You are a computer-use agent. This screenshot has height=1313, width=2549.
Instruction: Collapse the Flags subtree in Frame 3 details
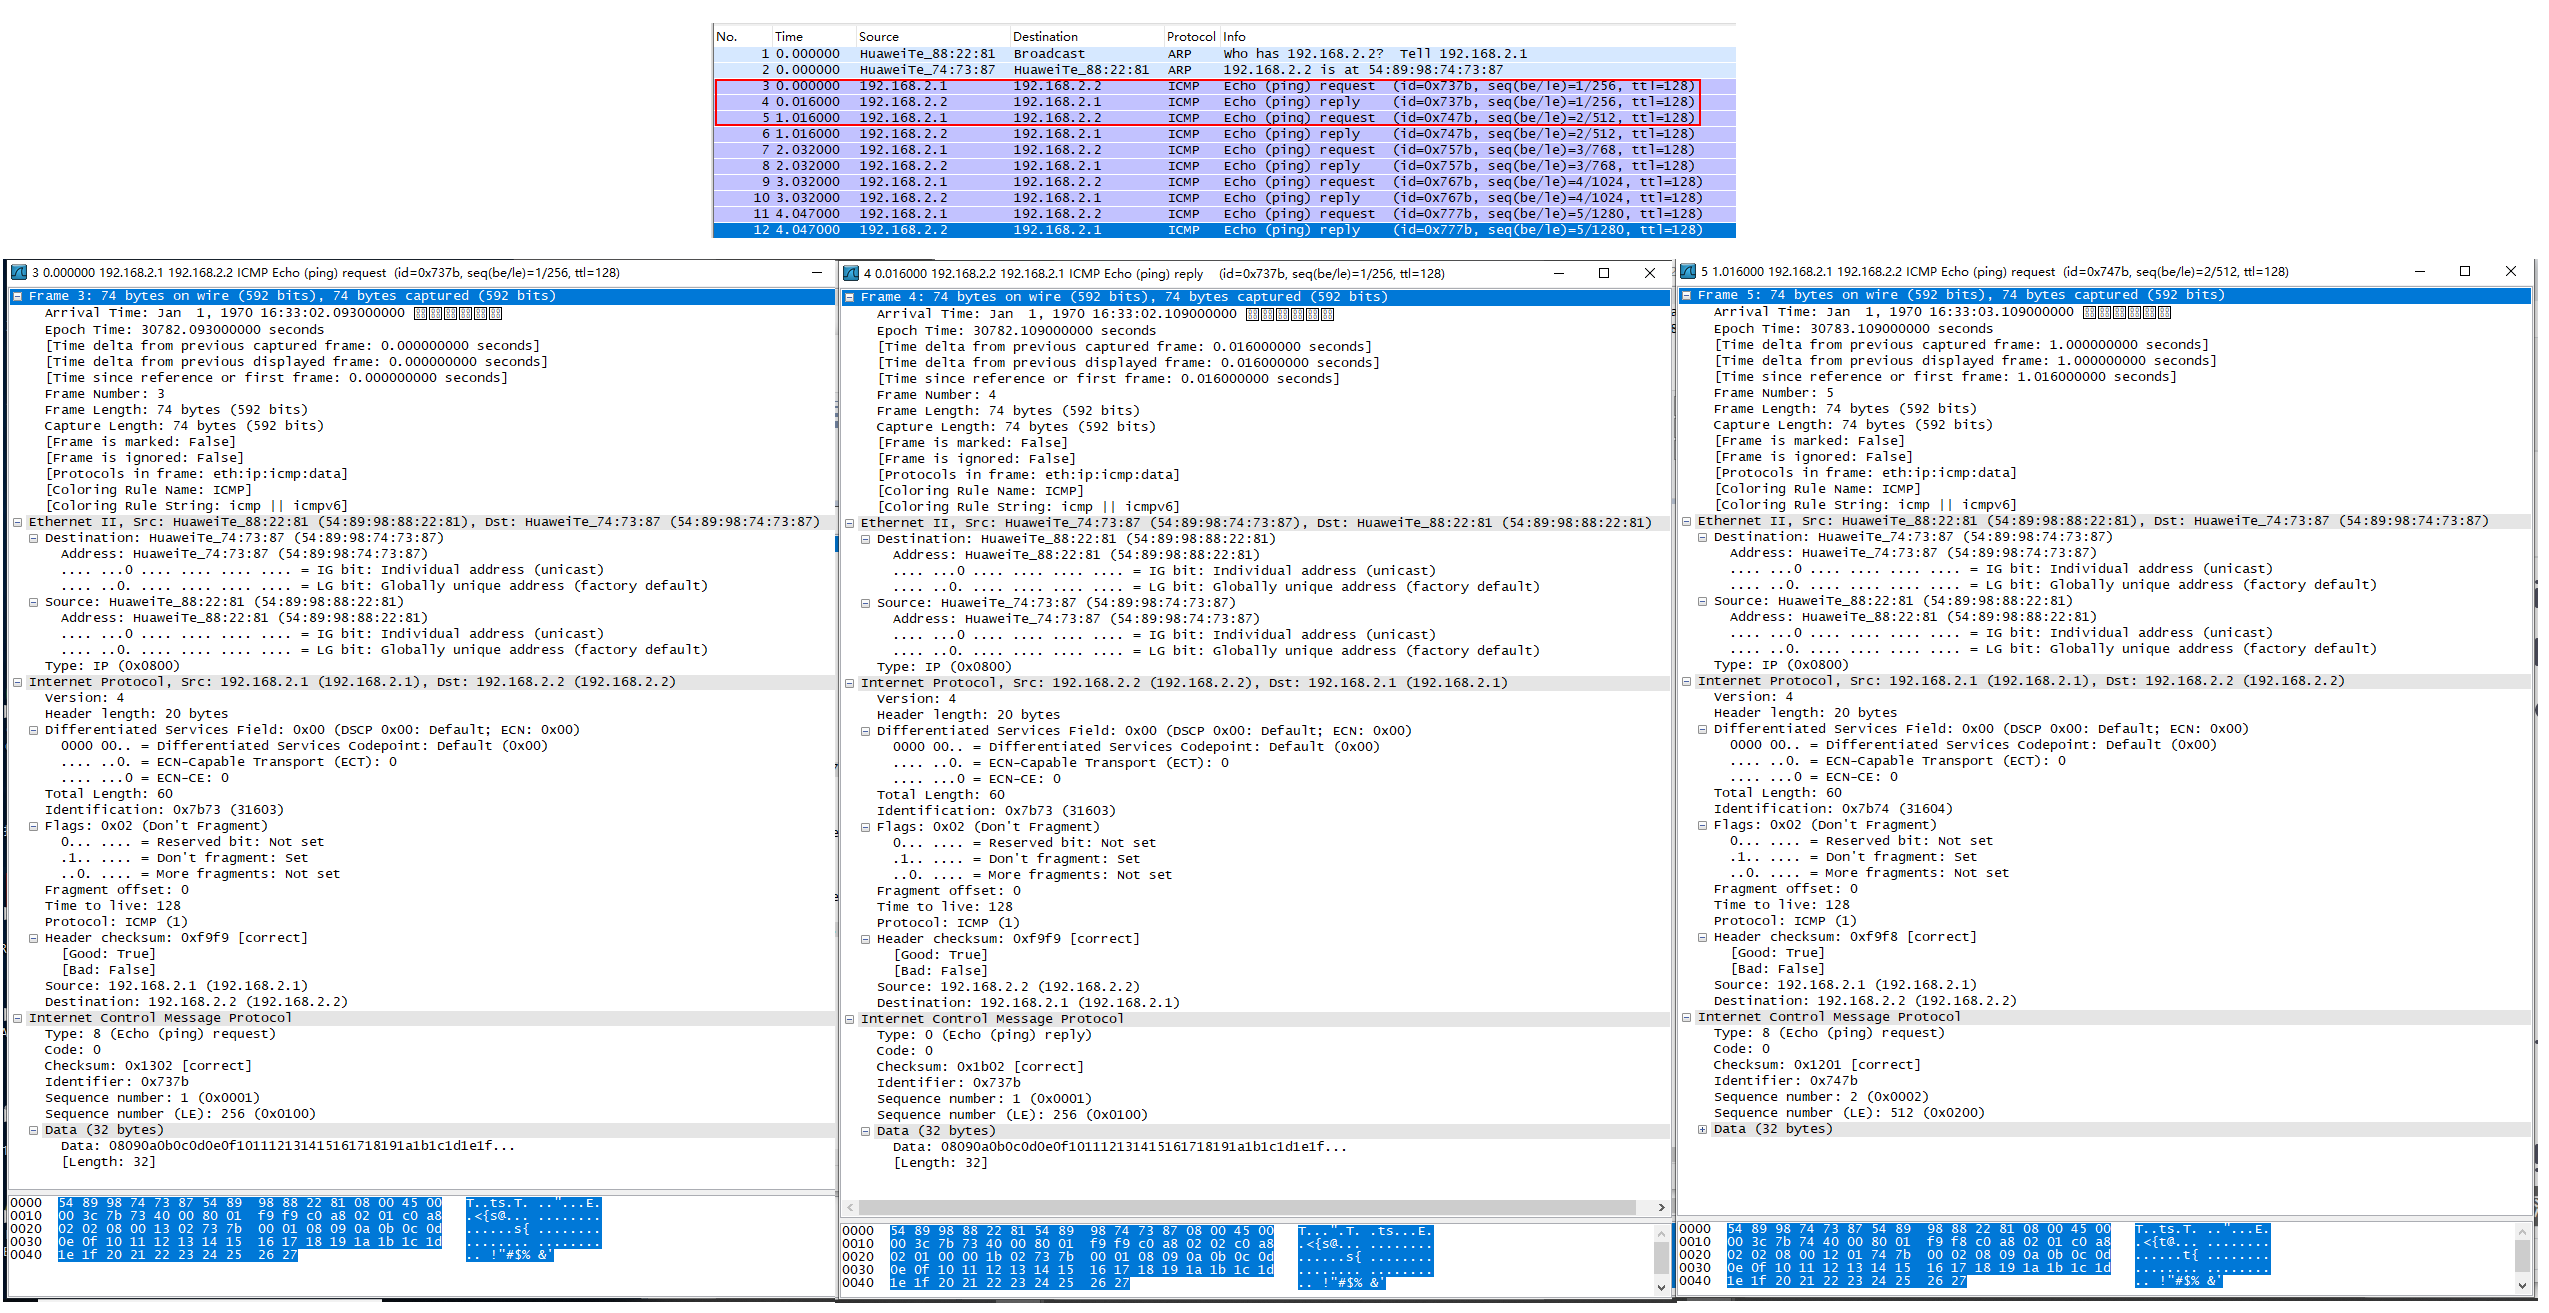34,825
